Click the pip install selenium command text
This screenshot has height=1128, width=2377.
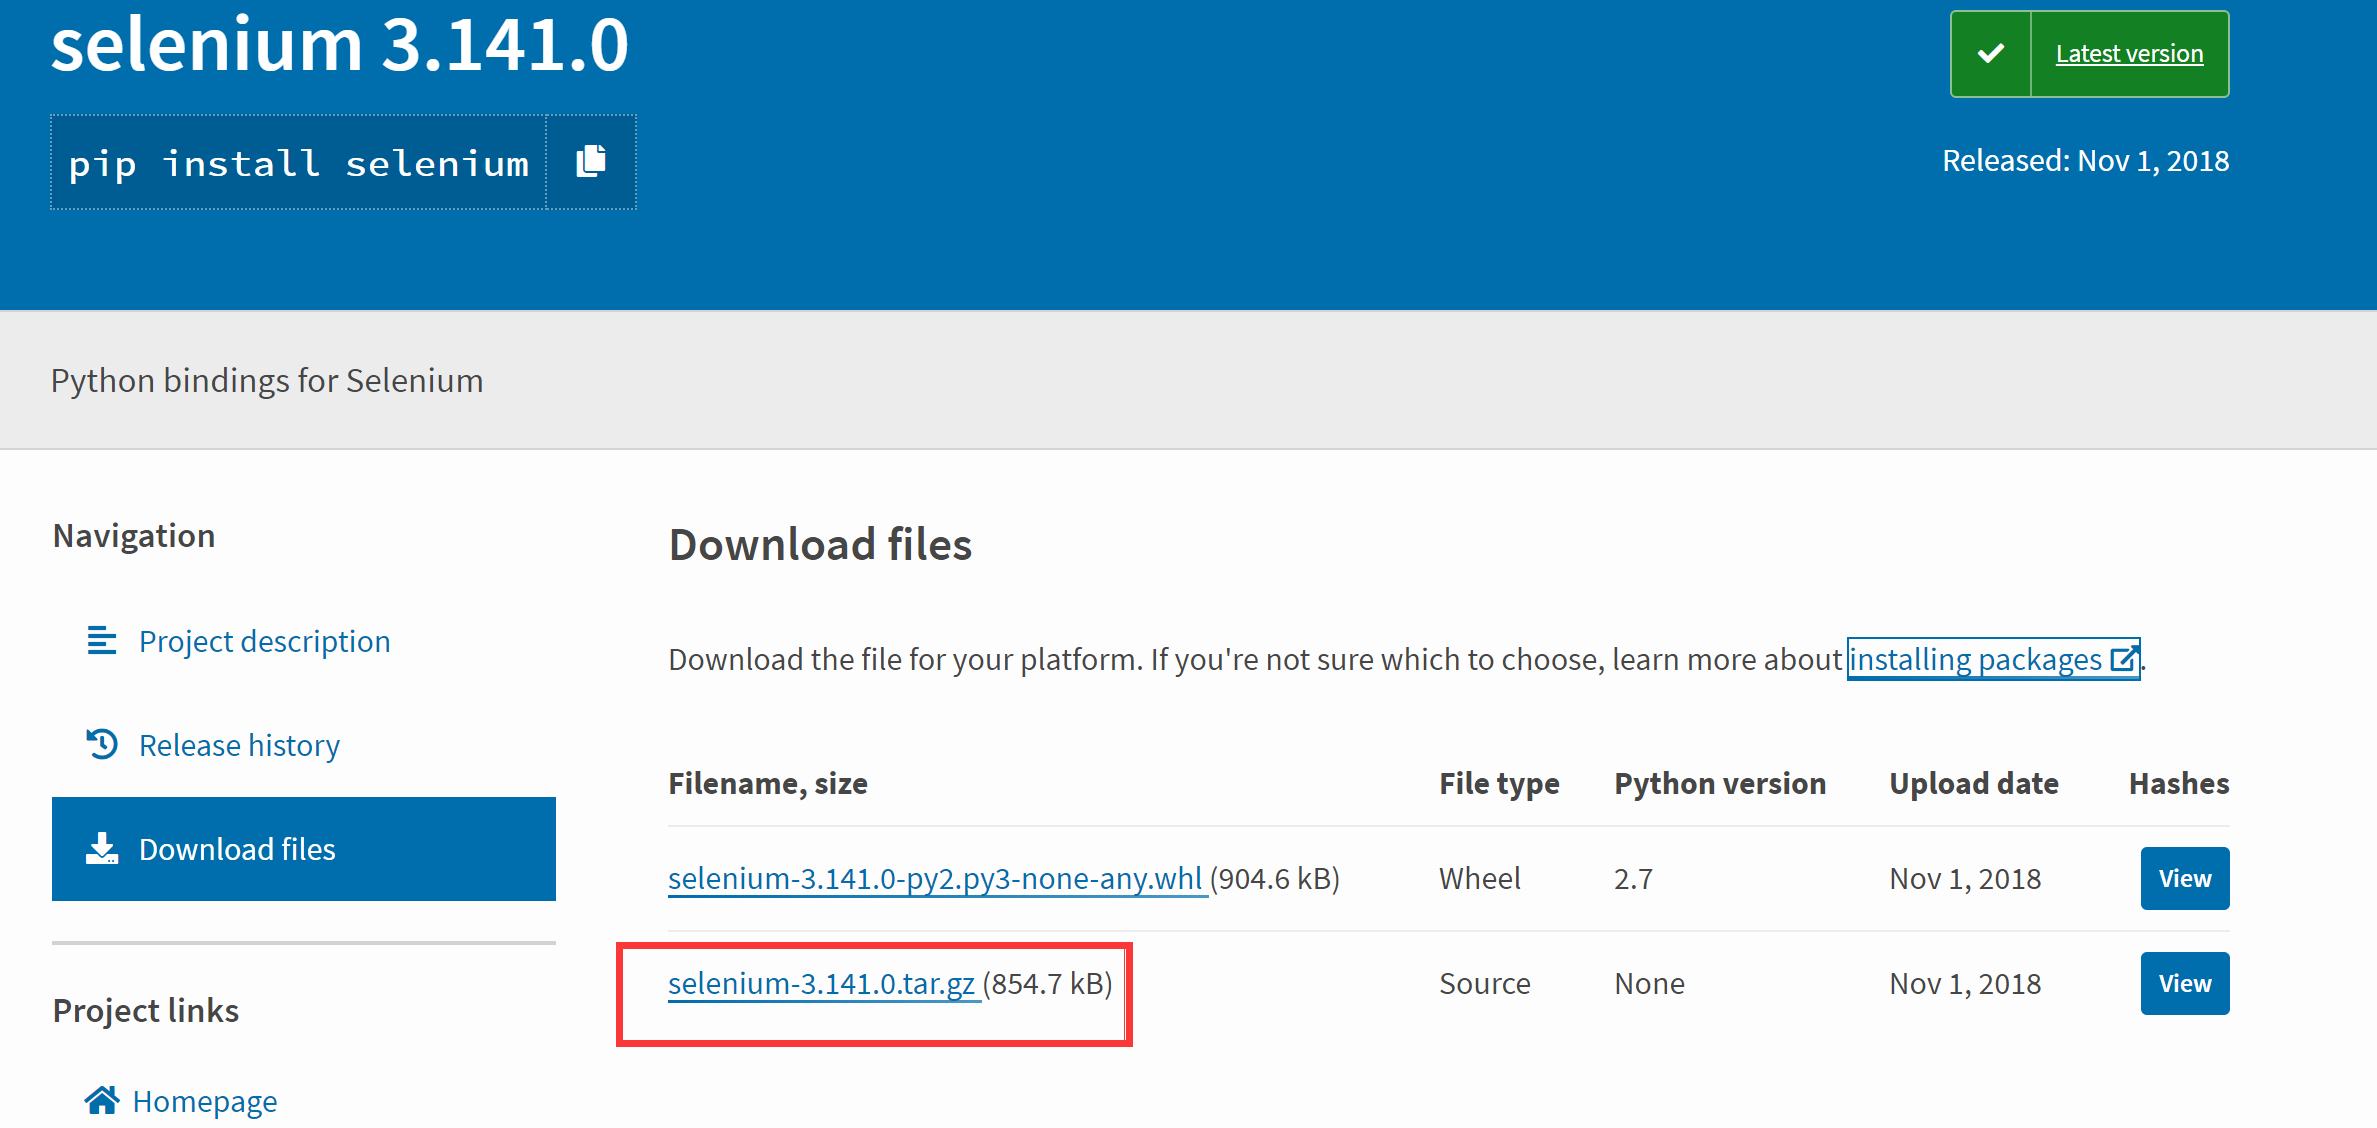pyautogui.click(x=298, y=163)
